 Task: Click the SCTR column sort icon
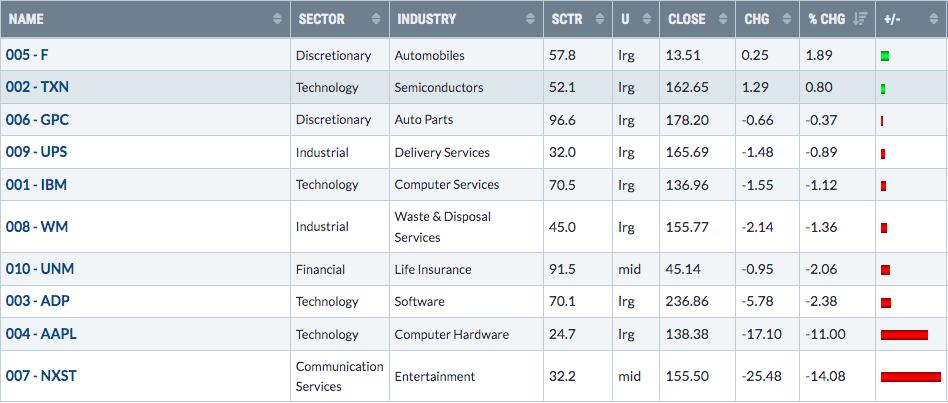pyautogui.click(x=599, y=19)
